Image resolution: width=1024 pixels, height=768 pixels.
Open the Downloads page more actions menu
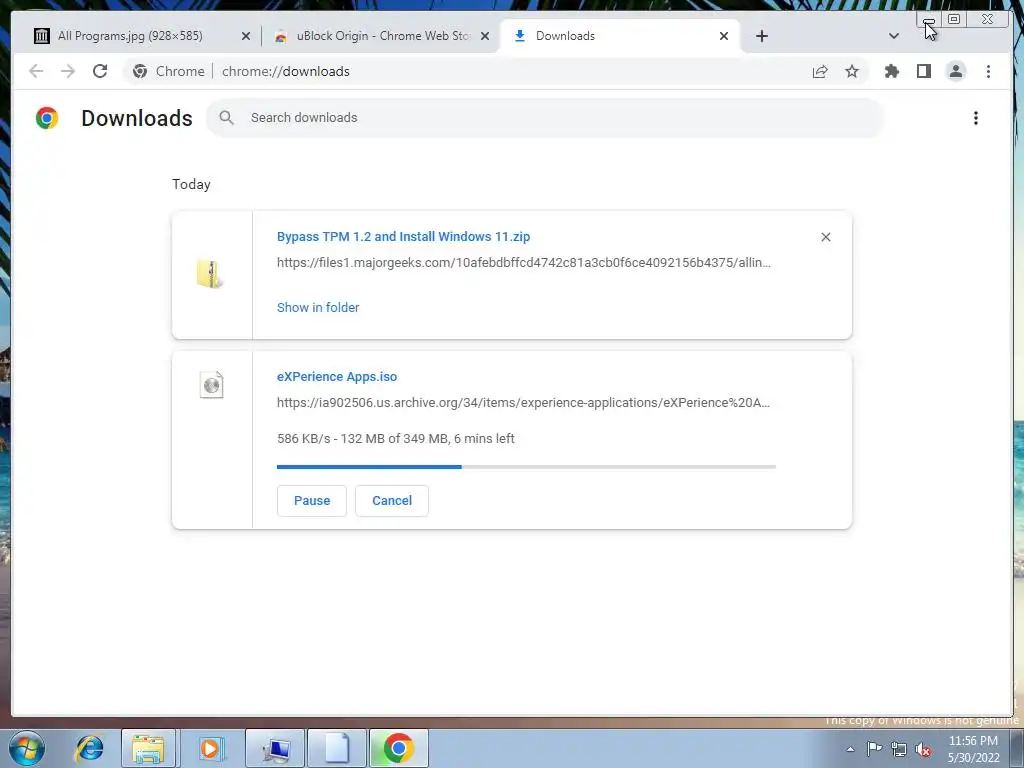976,118
